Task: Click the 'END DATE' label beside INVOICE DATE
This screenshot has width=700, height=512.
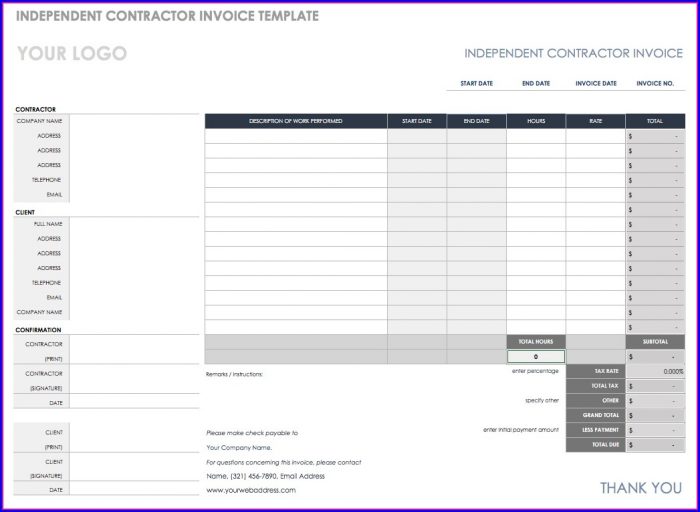Action: (536, 83)
